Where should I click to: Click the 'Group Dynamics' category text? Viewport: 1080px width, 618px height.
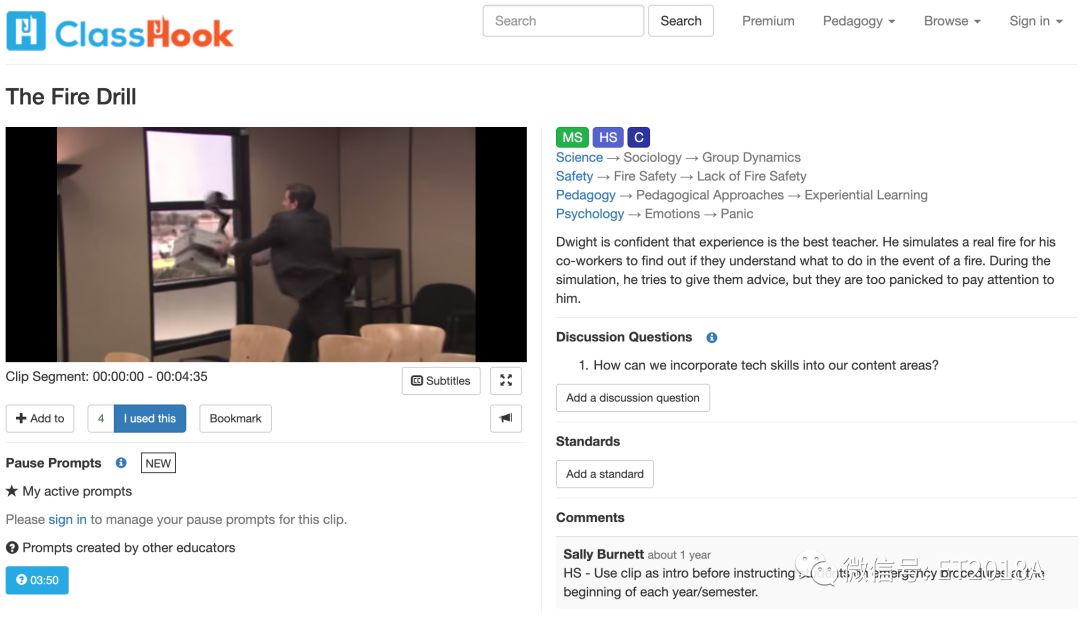(x=751, y=158)
